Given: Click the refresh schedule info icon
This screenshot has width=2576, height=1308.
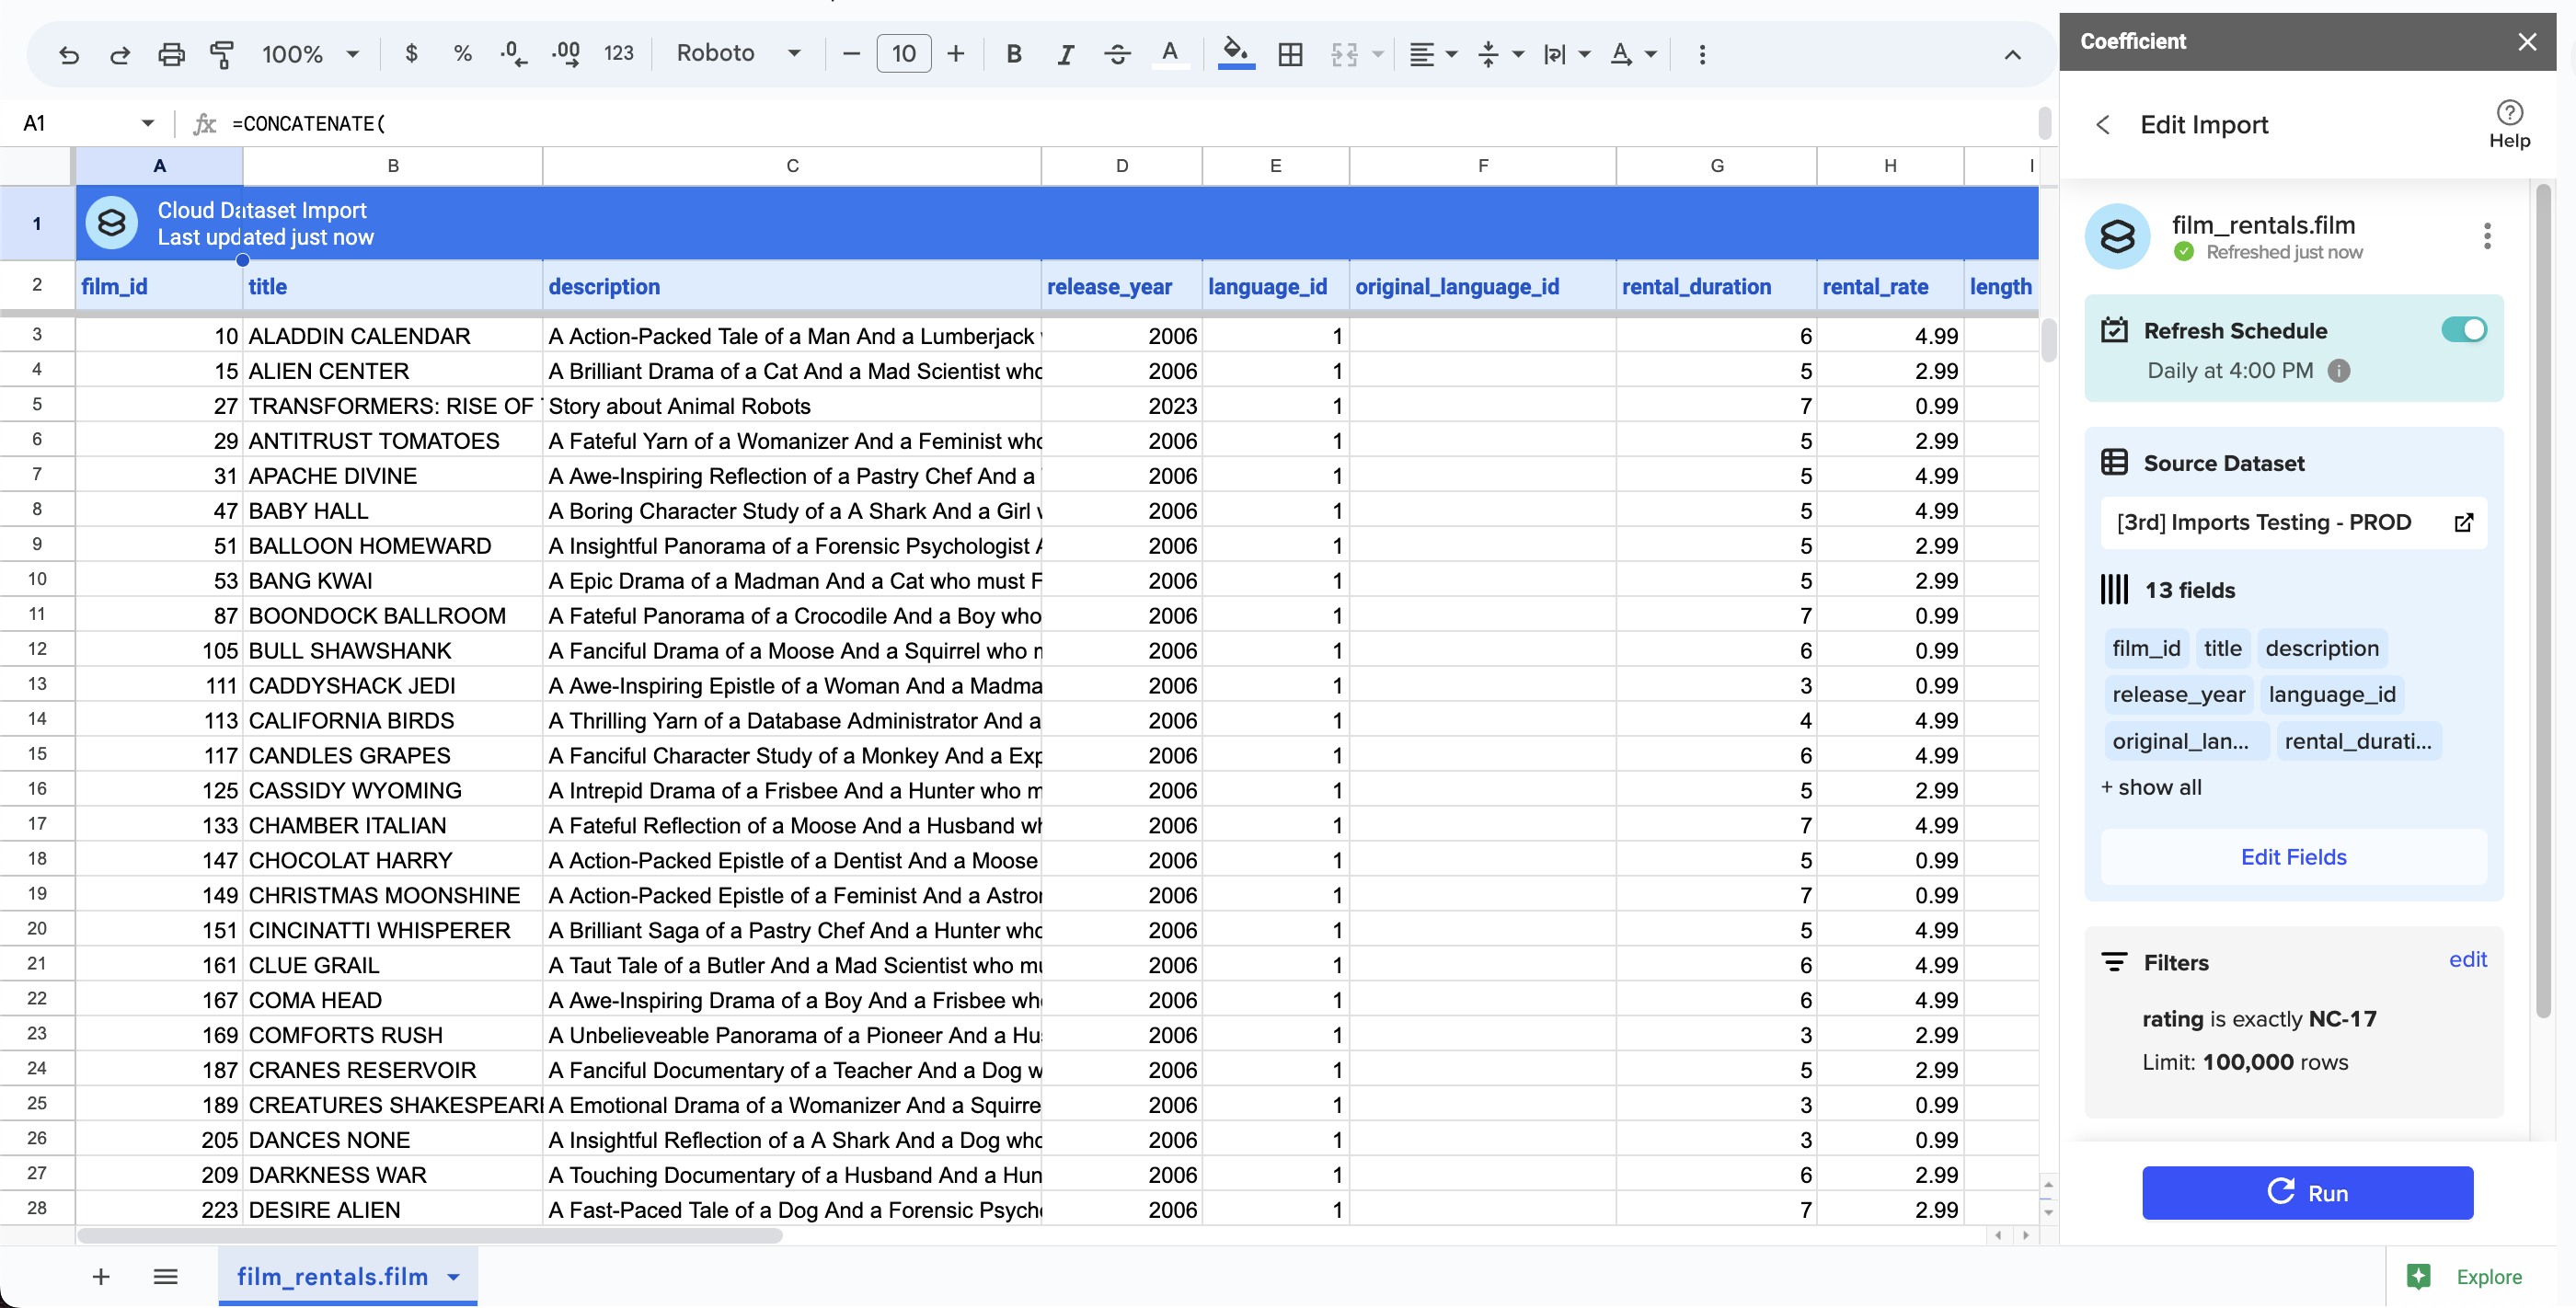Looking at the screenshot, I should (2338, 371).
